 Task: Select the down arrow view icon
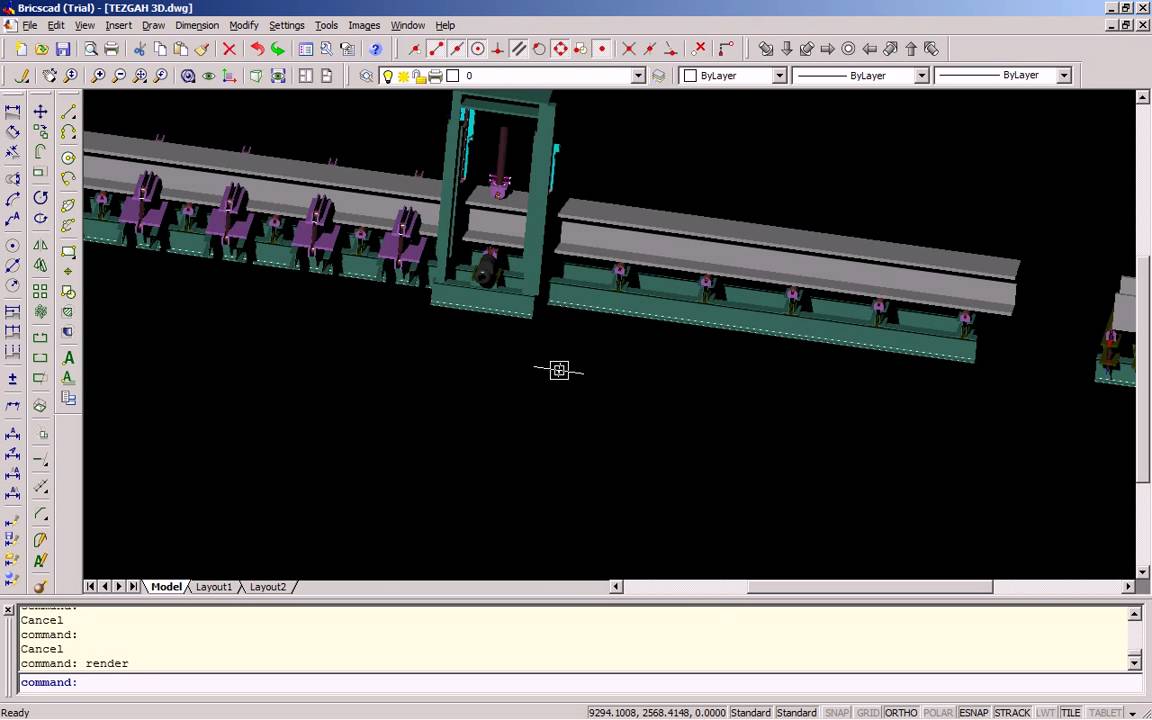click(786, 49)
